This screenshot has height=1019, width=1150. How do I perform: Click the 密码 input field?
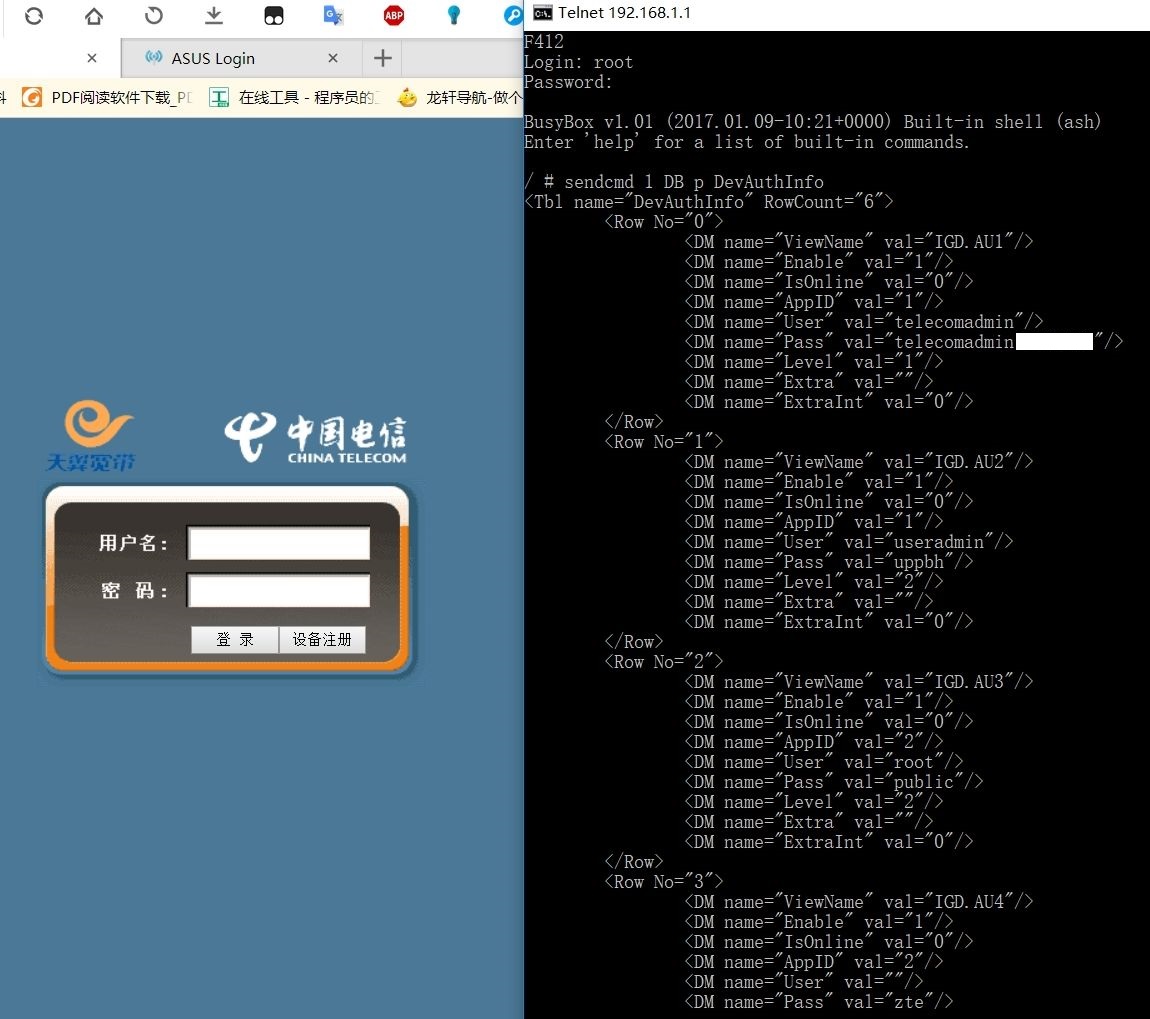[x=279, y=591]
